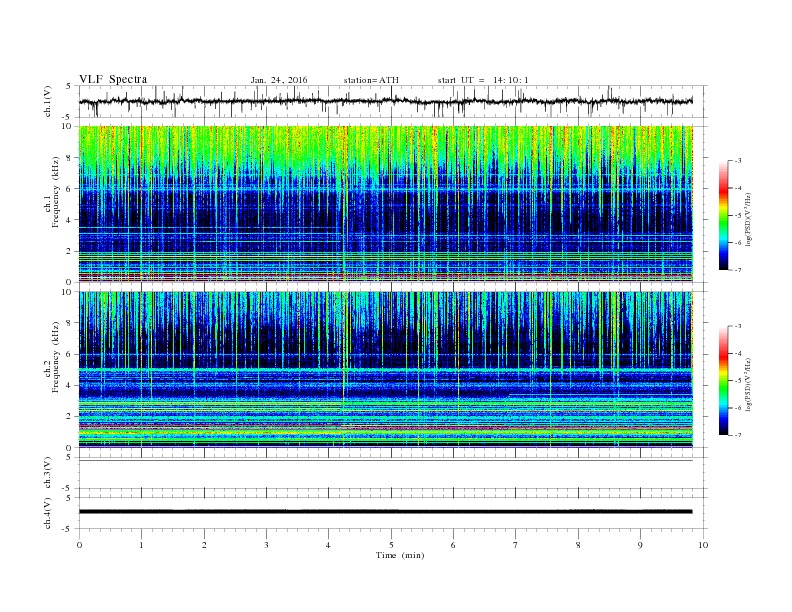Click time axis tick label "1"
792x612 pixels.
point(141,545)
